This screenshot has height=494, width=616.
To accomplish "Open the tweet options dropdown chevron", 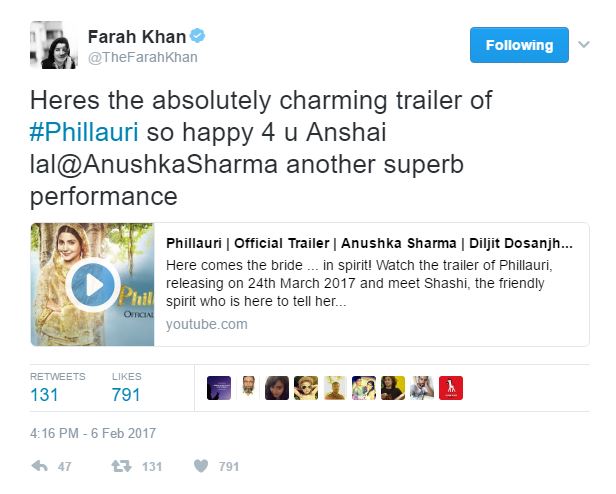I will [584, 45].
